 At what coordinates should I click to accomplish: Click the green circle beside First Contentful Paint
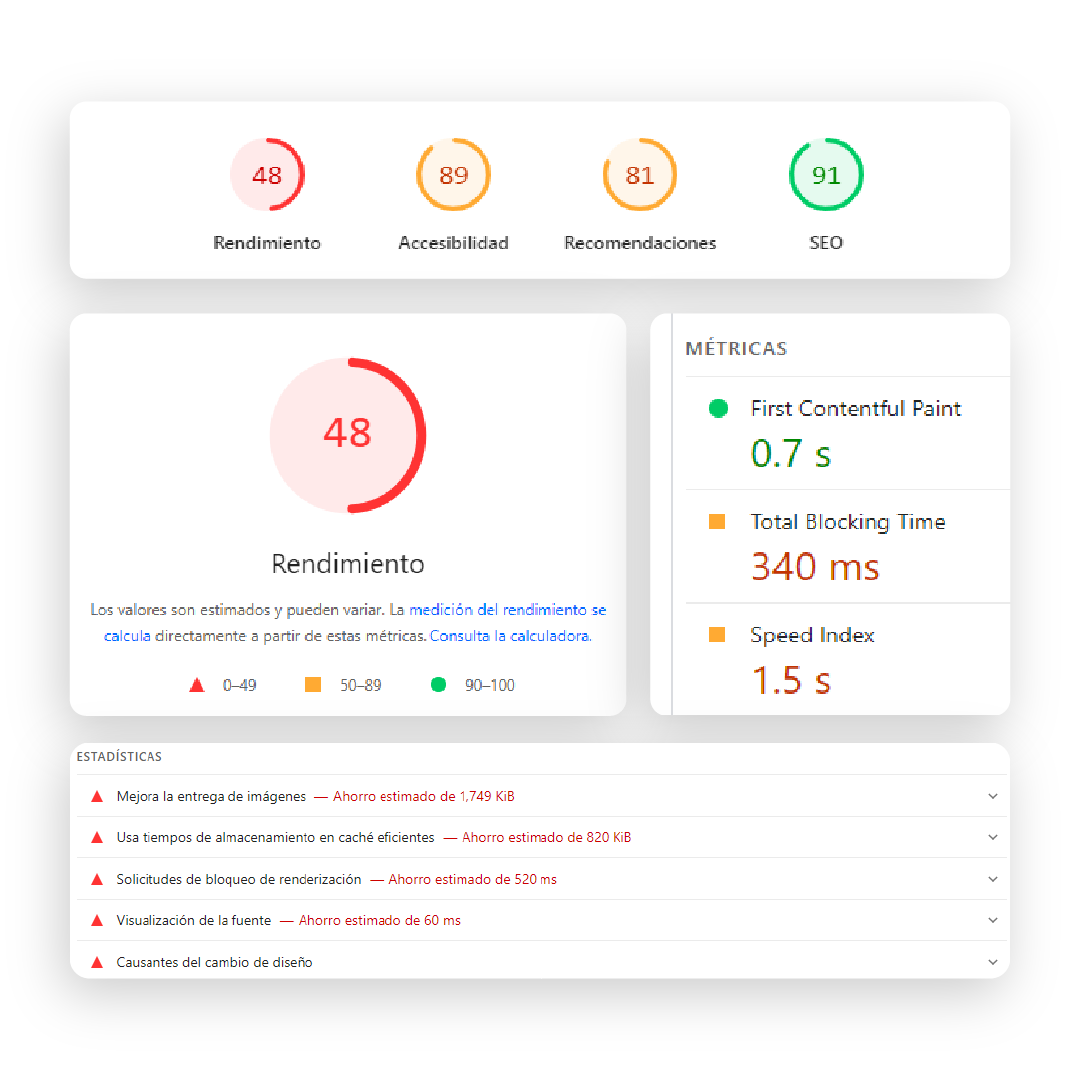[x=717, y=408]
